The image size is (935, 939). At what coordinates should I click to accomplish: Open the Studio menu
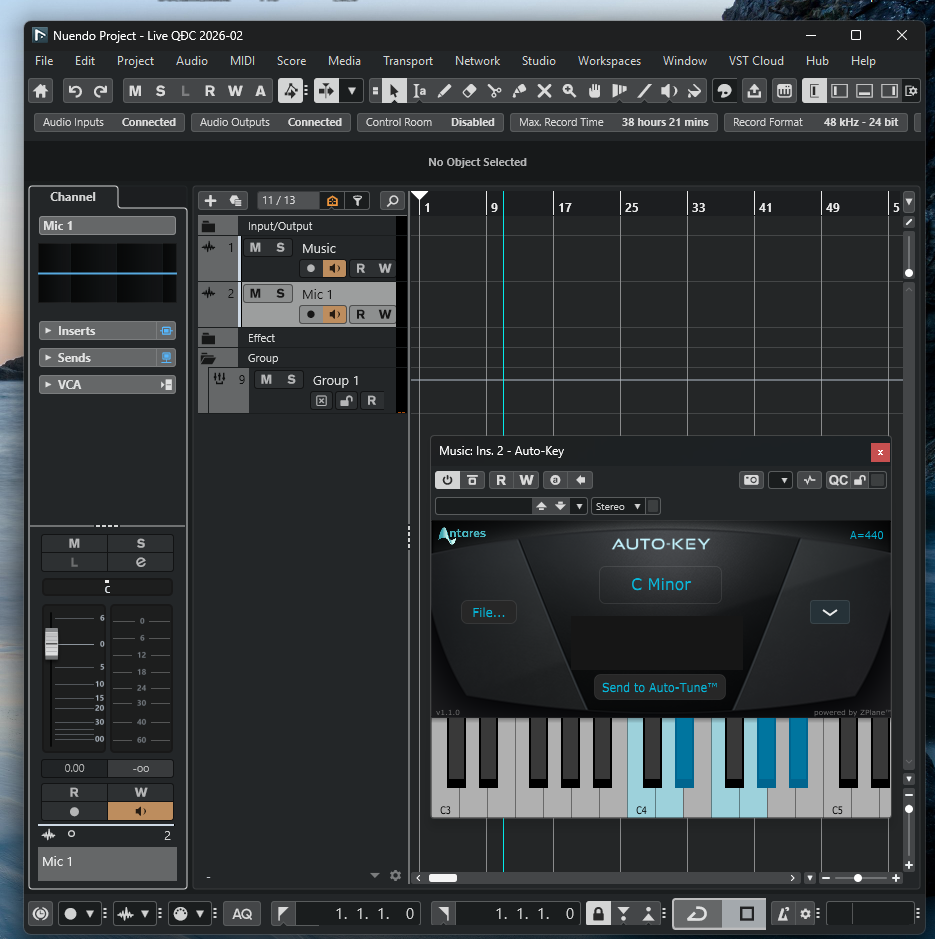tap(538, 61)
